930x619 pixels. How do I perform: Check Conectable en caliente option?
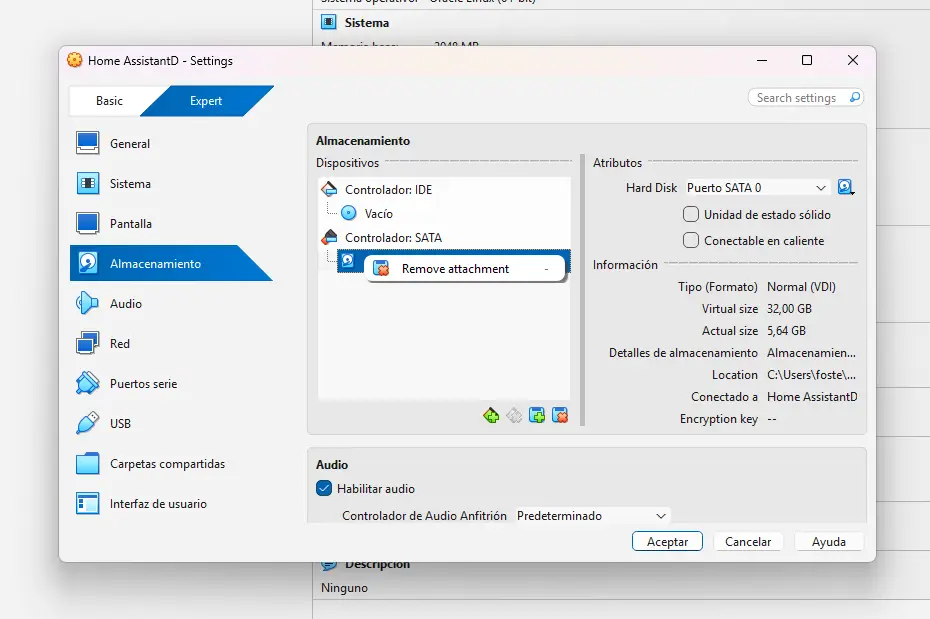[690, 240]
